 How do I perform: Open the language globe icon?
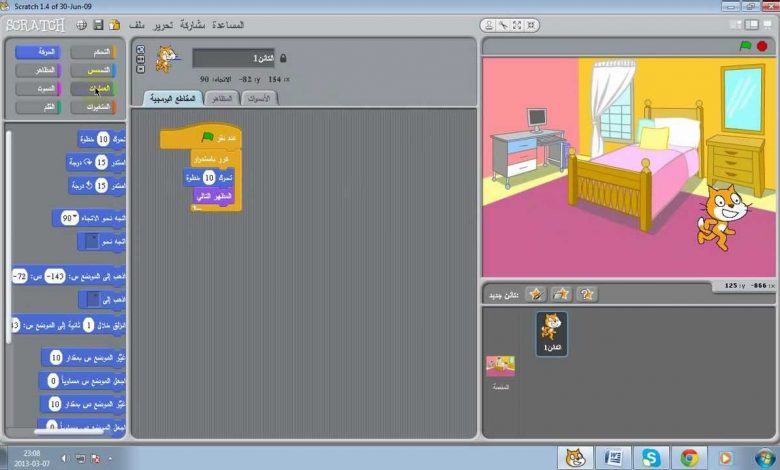(x=82, y=25)
